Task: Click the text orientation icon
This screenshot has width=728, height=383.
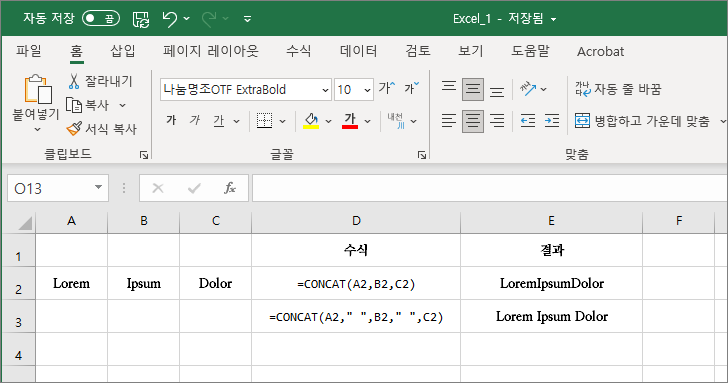Action: click(527, 88)
